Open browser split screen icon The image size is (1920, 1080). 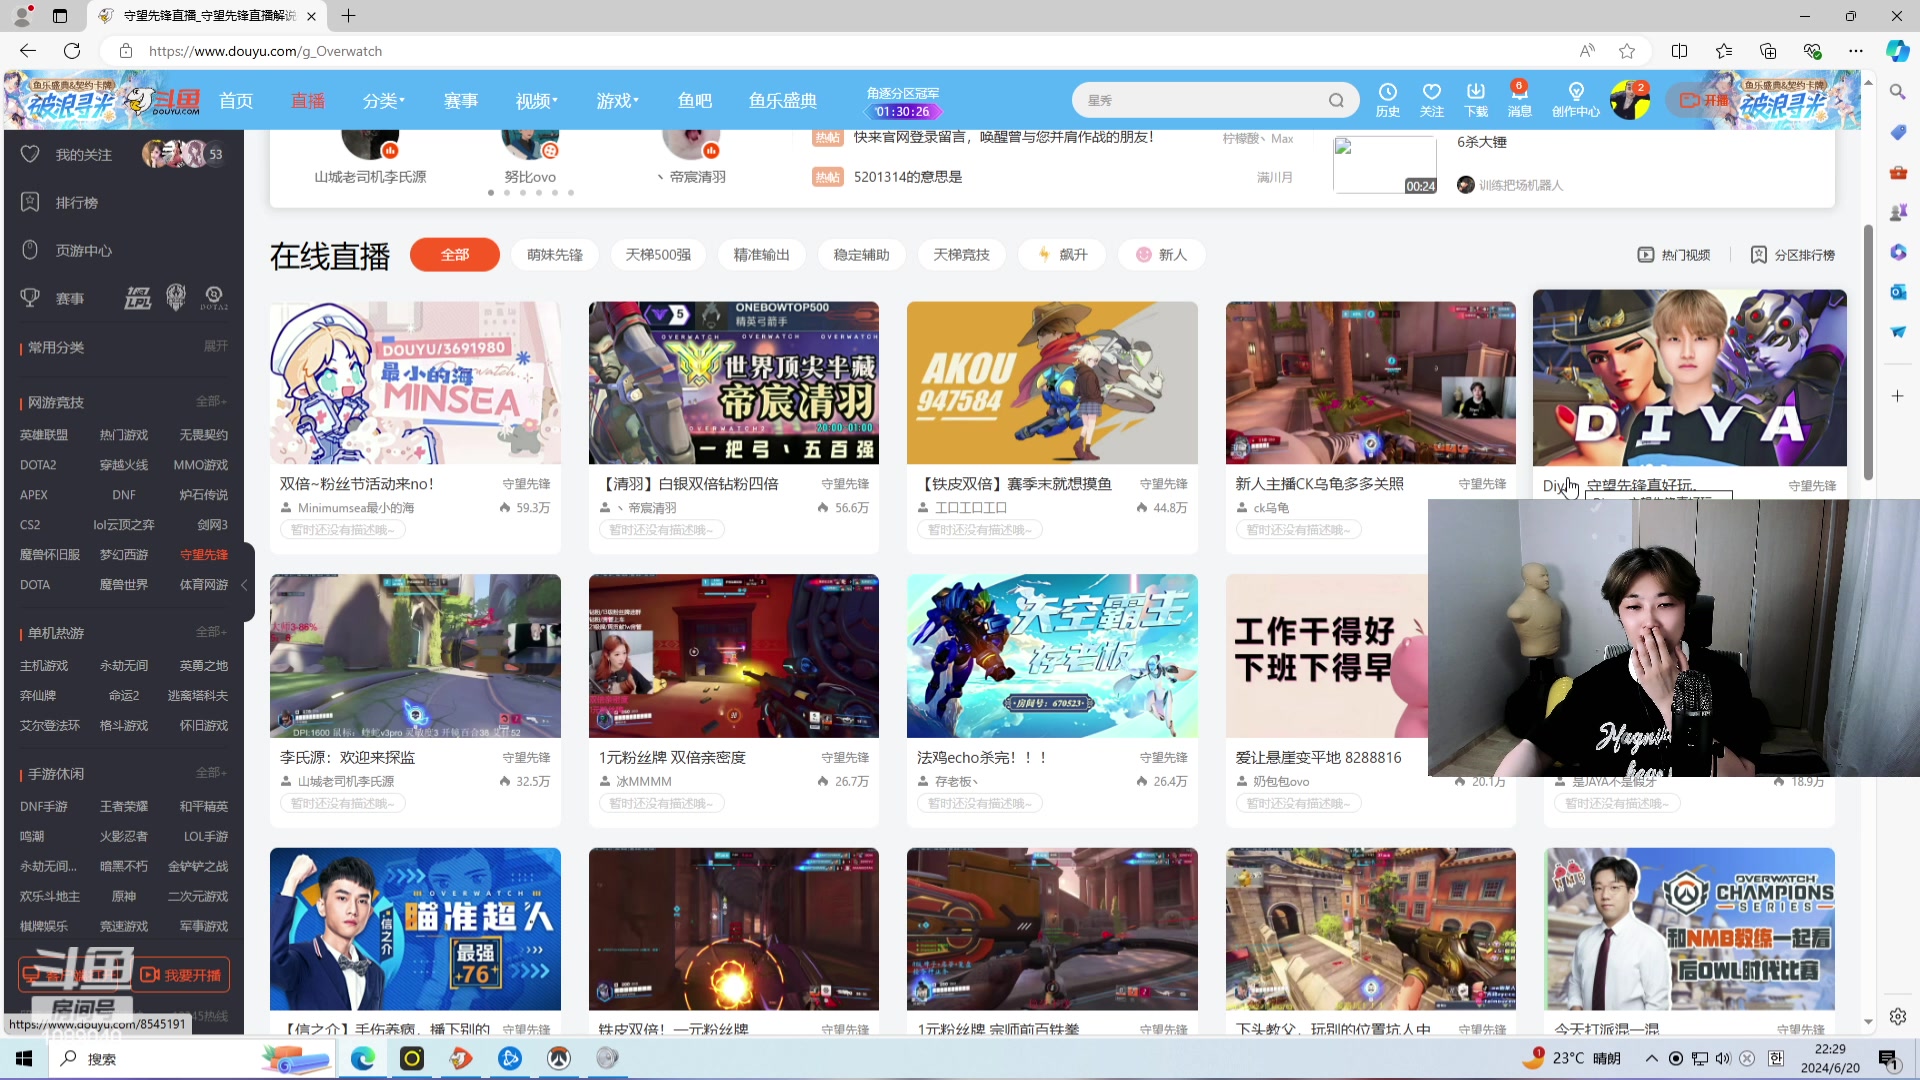pos(1679,51)
